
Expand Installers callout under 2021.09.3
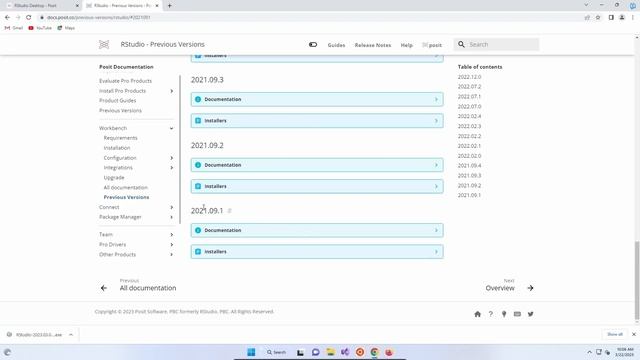click(317, 121)
